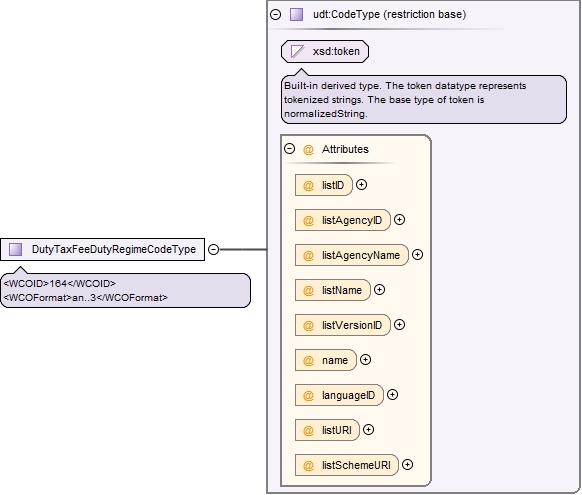
Task: Expand the listAgencyID attribute details
Action: [x=399, y=220]
